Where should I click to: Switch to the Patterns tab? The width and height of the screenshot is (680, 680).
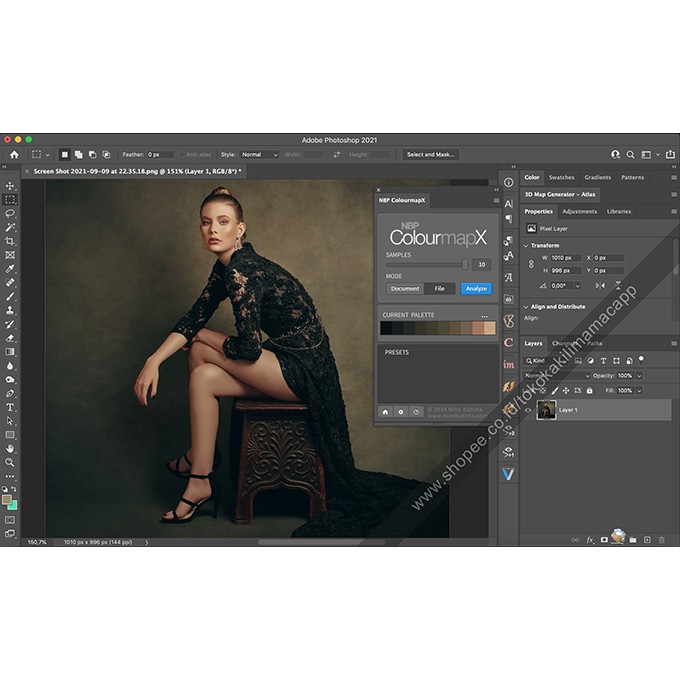(632, 177)
